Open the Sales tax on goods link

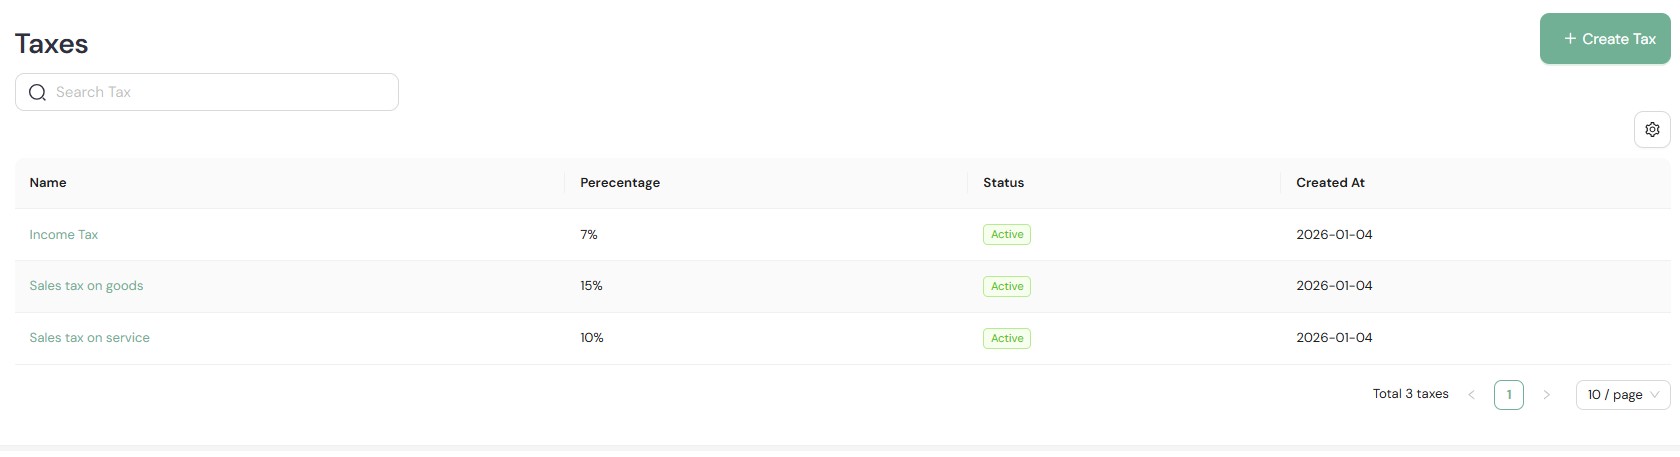tap(86, 286)
